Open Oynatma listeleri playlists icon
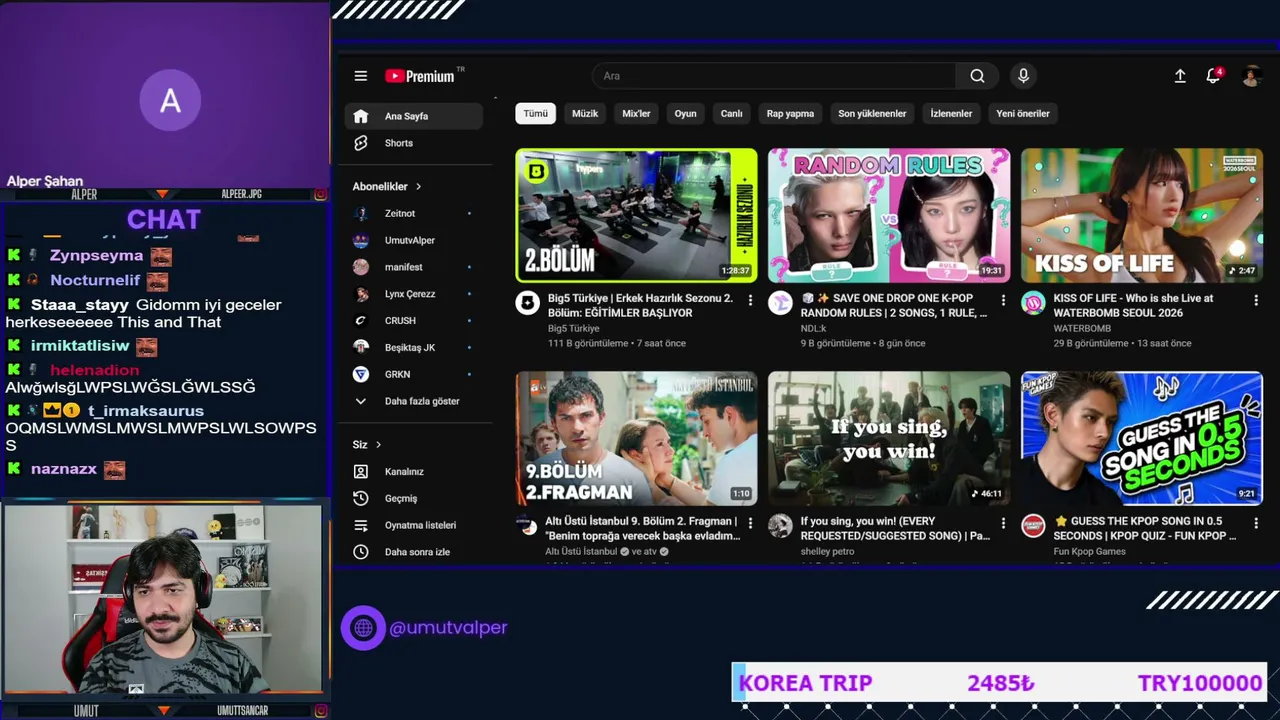The width and height of the screenshot is (1280, 720). [361, 525]
